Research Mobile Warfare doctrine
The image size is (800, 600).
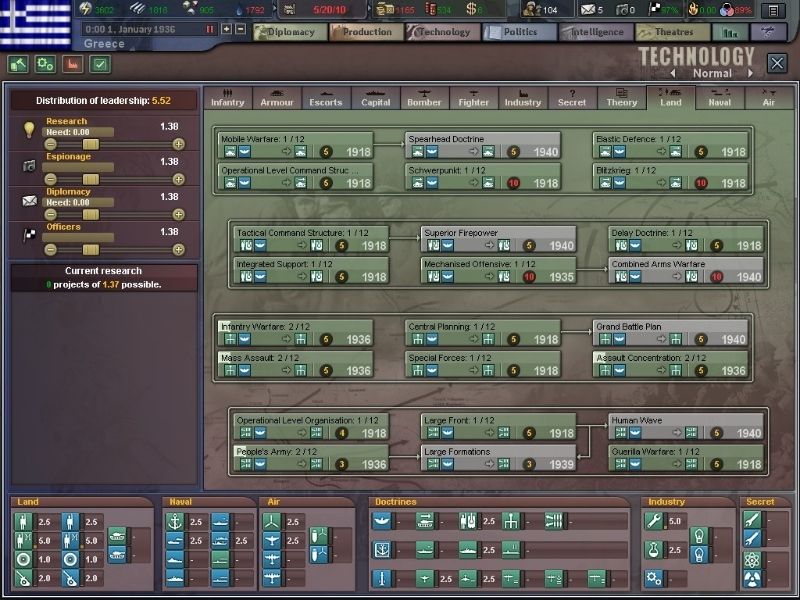click(x=295, y=145)
